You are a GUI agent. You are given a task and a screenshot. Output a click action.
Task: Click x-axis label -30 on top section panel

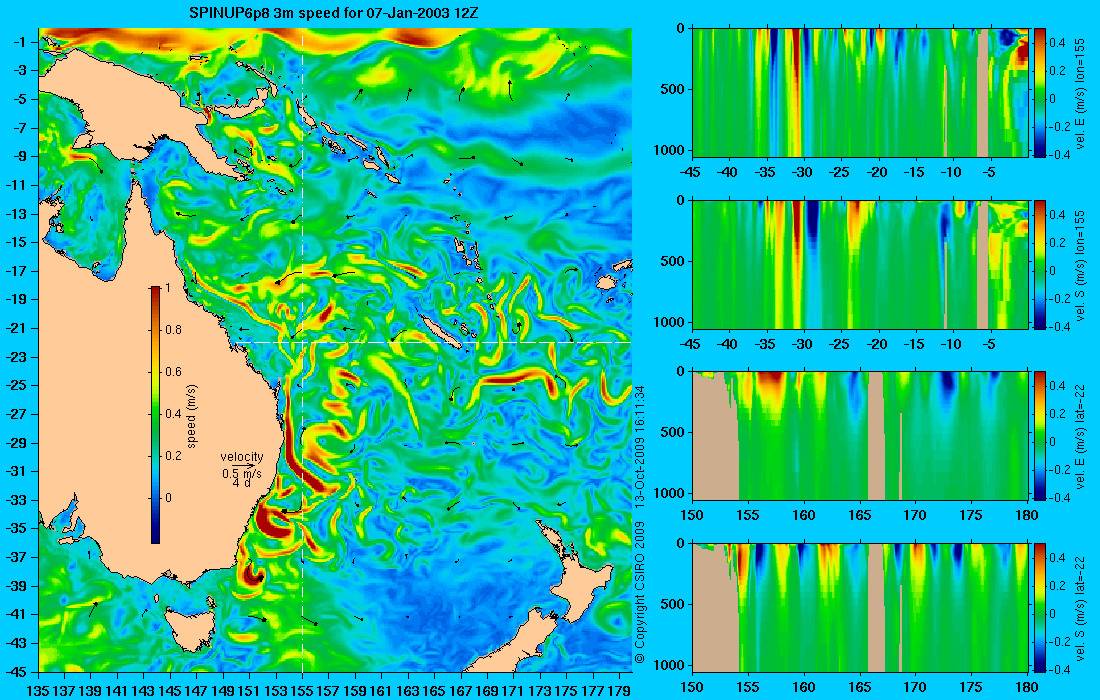pyautogui.click(x=803, y=173)
